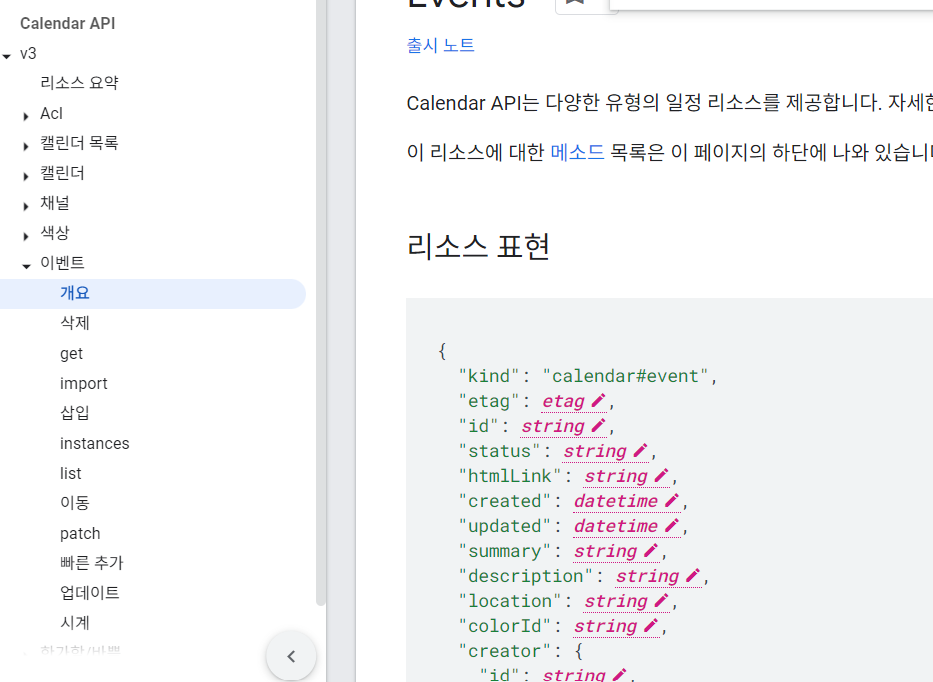The height and width of the screenshot is (682, 933).
Task: Open the 업데이트 method page
Action: (89, 593)
